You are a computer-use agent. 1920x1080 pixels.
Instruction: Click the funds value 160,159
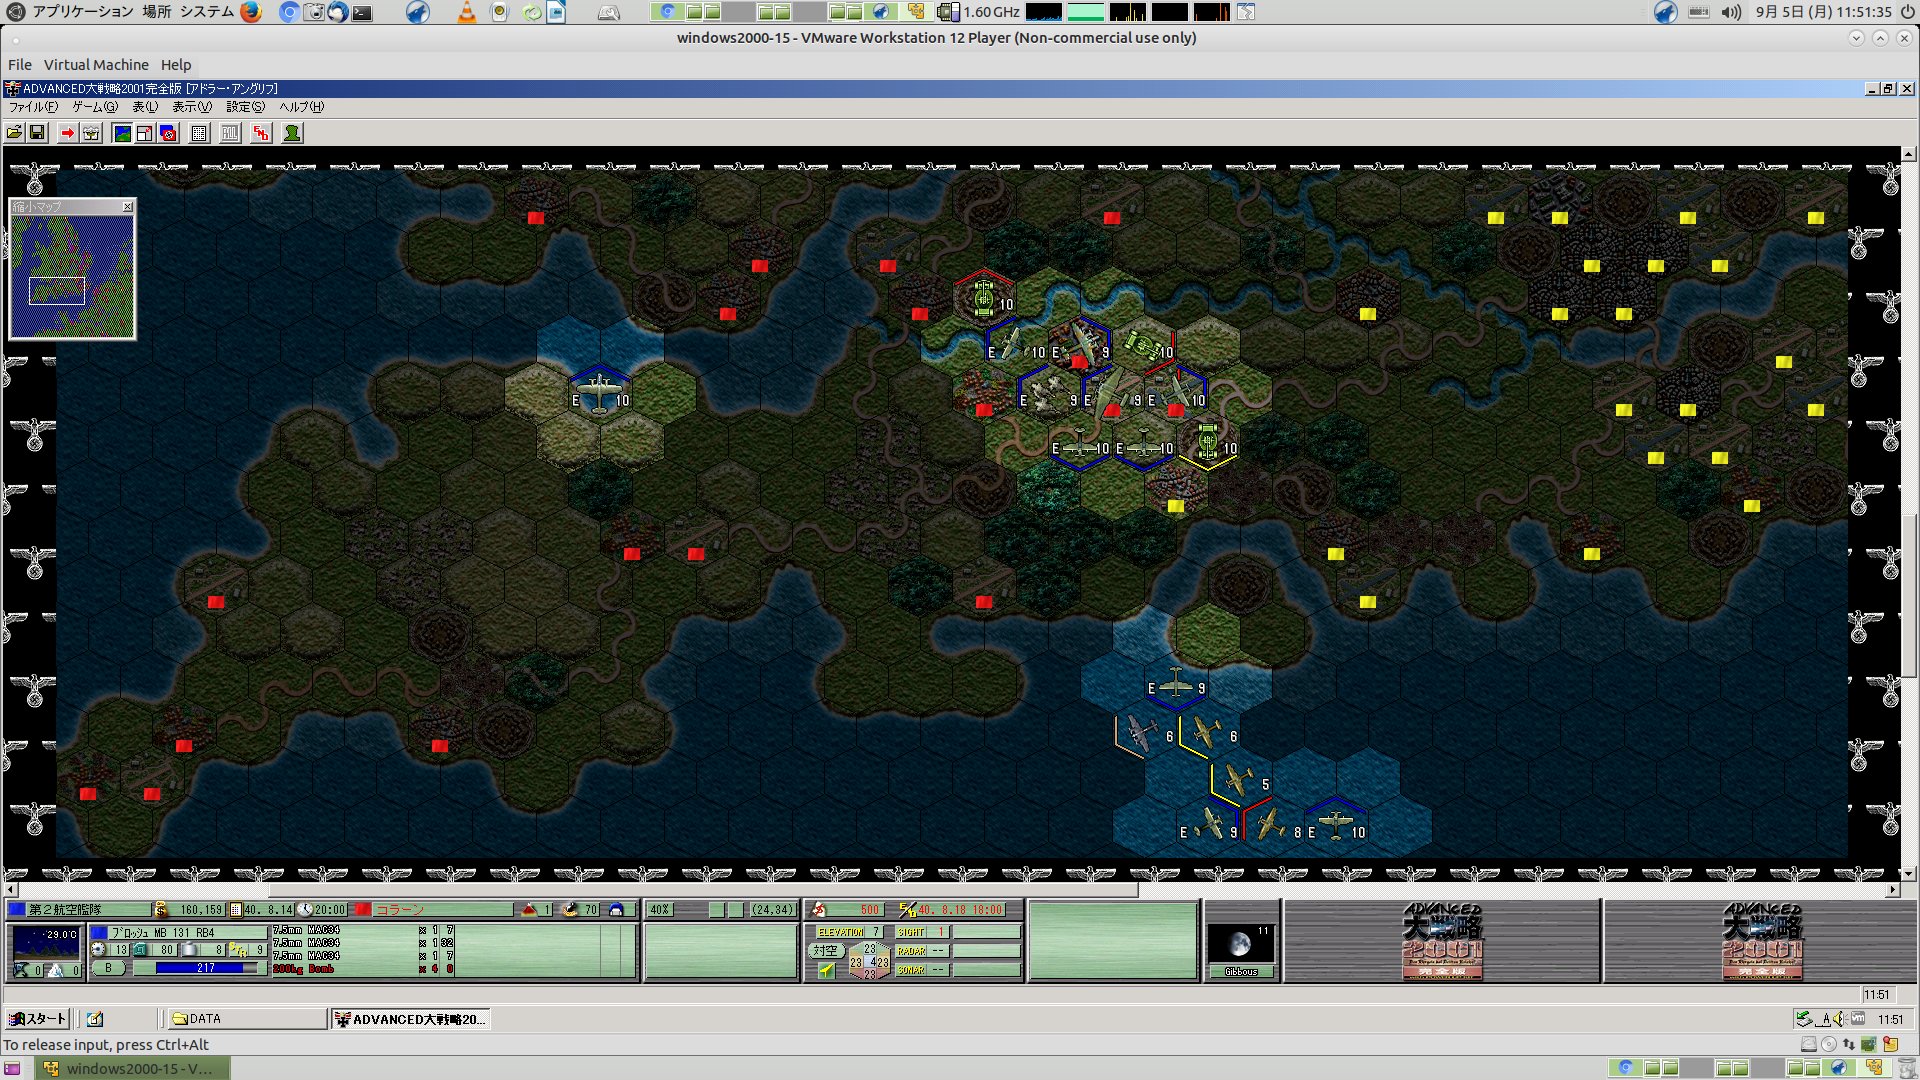[201, 910]
